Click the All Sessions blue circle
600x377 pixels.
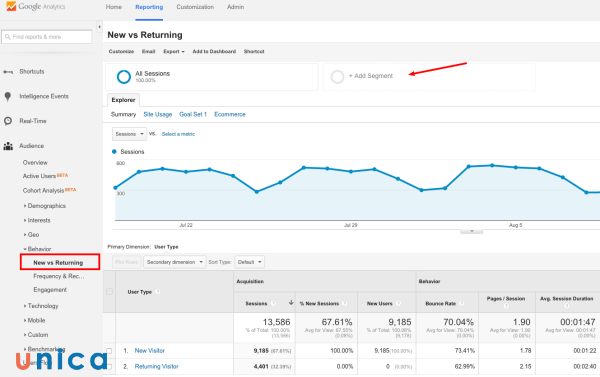point(124,77)
